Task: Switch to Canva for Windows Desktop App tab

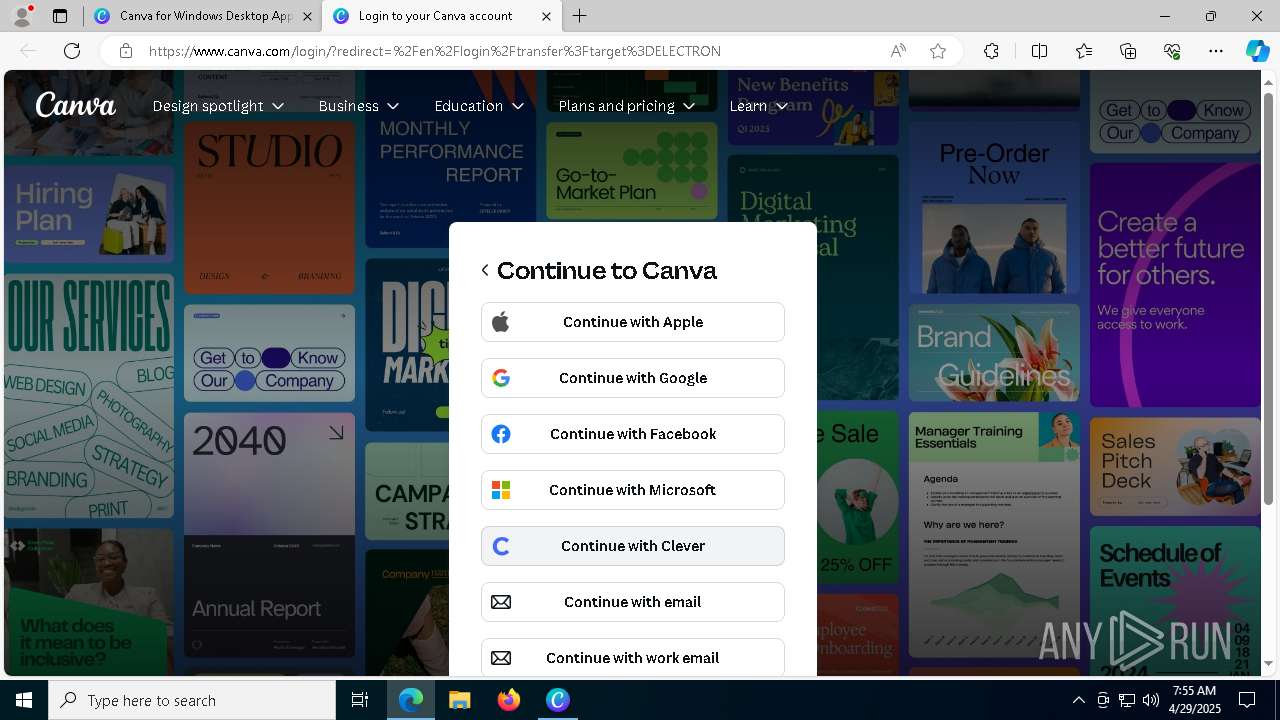Action: (193, 16)
